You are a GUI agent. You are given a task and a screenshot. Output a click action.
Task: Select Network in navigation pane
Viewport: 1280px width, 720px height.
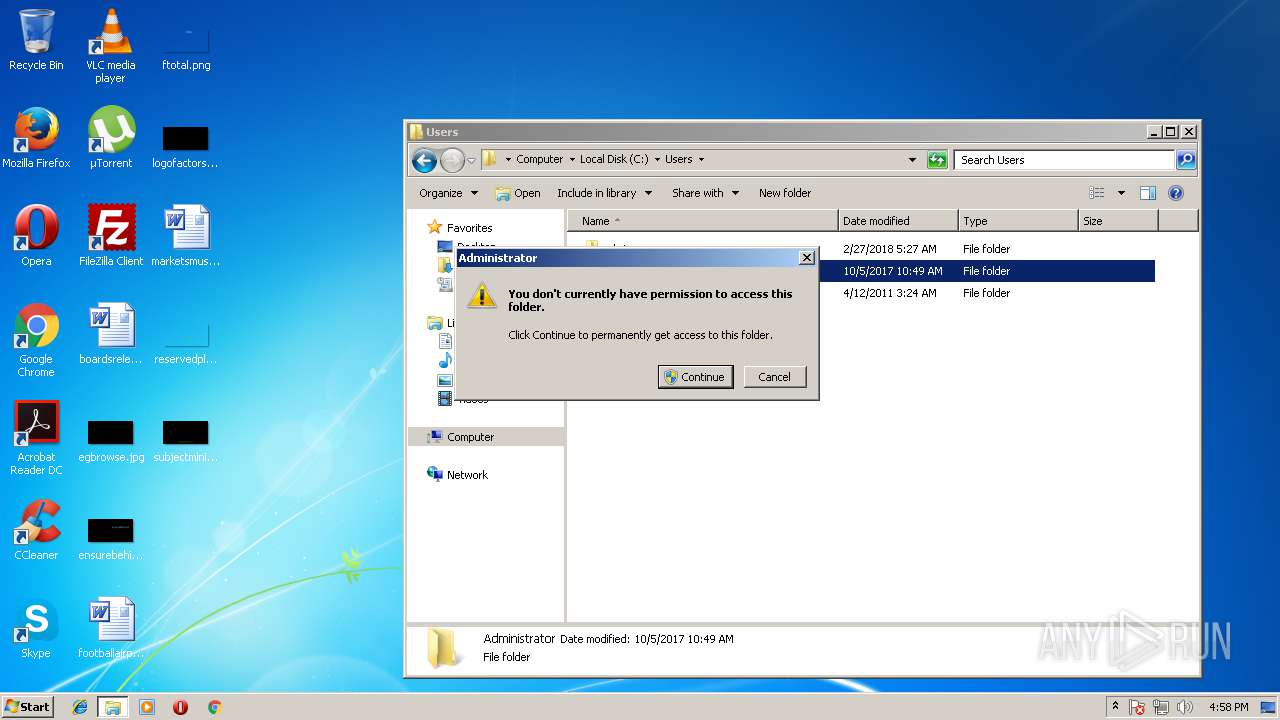pos(467,475)
